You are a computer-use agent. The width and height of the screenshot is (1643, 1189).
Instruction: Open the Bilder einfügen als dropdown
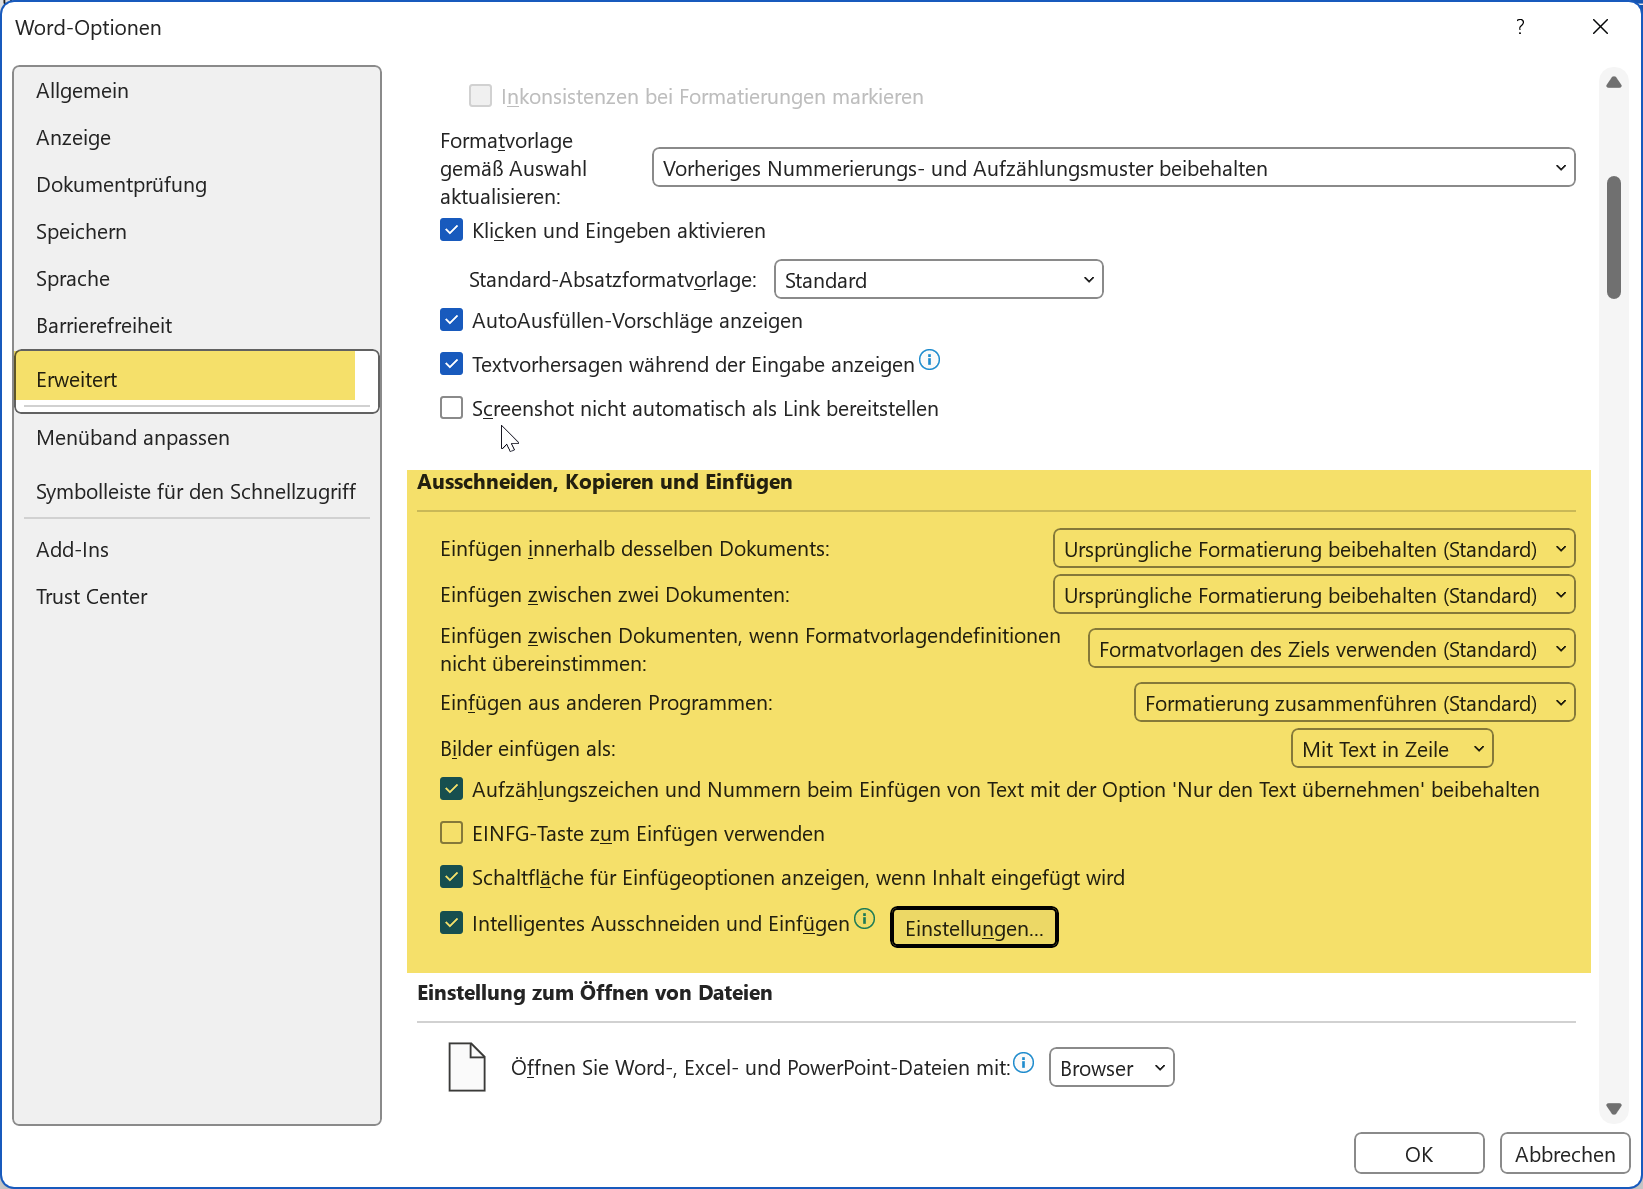(1392, 749)
